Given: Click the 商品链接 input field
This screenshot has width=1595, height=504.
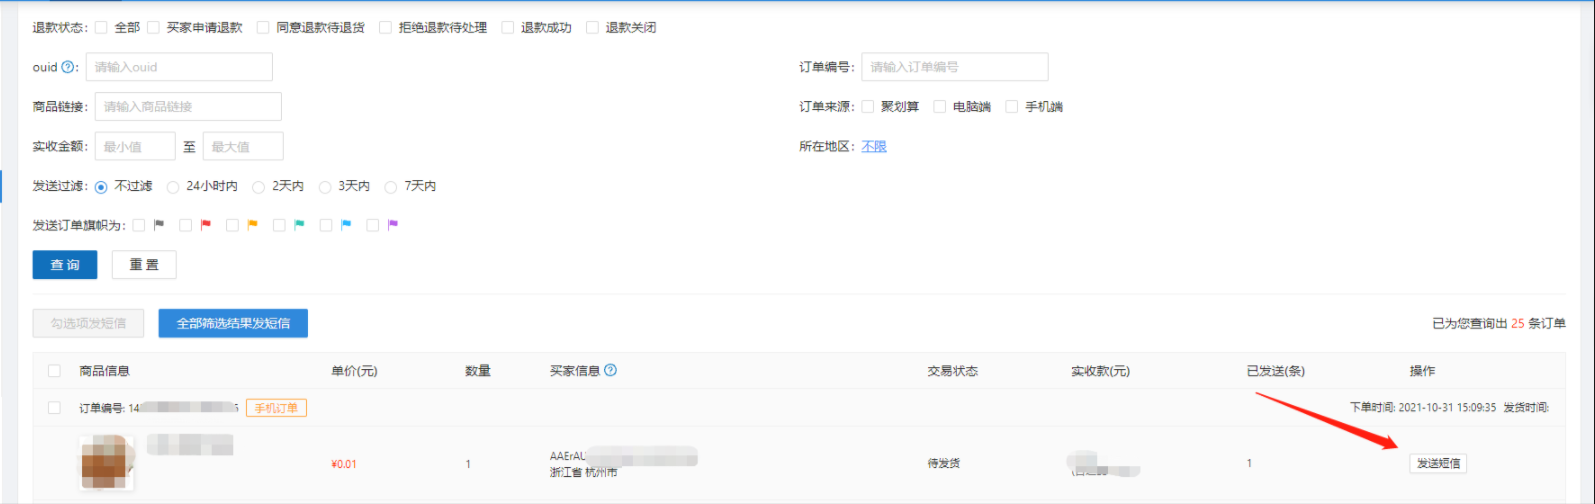Looking at the screenshot, I should (x=188, y=107).
